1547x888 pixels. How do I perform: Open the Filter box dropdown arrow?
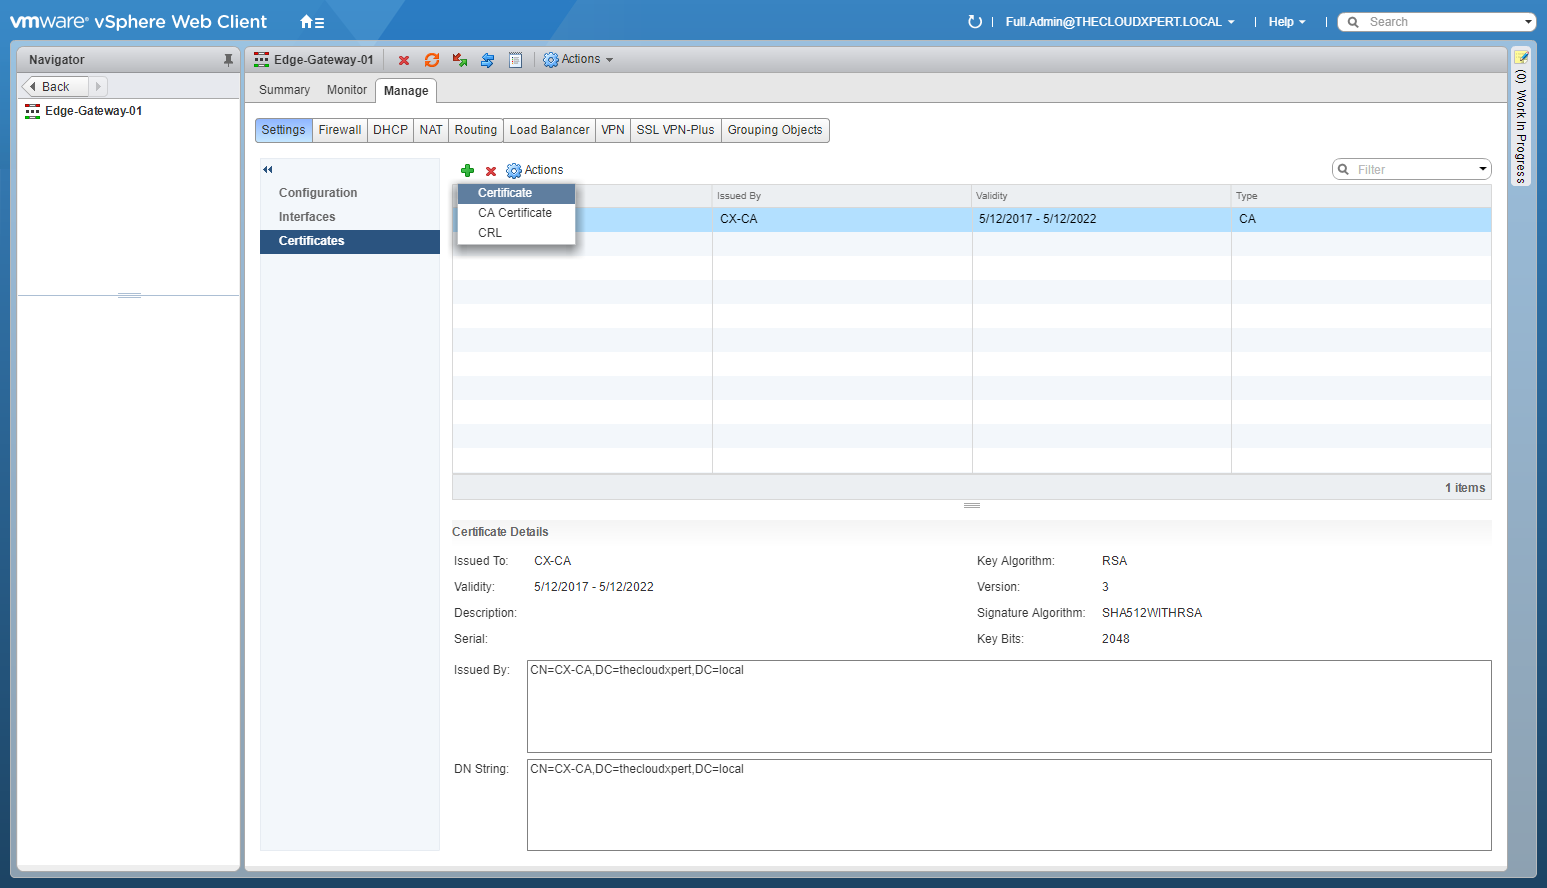tap(1482, 170)
